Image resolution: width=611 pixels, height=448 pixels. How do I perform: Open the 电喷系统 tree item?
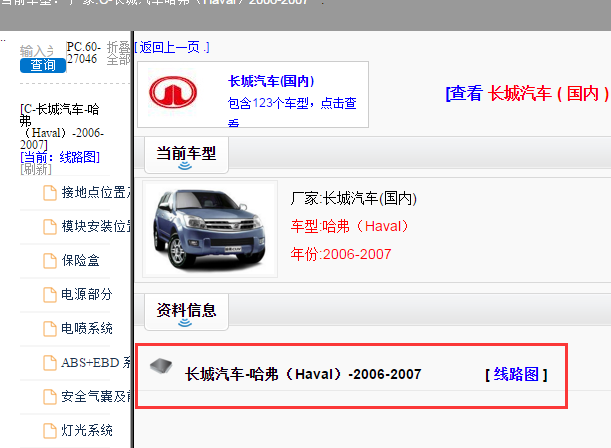pos(87,328)
